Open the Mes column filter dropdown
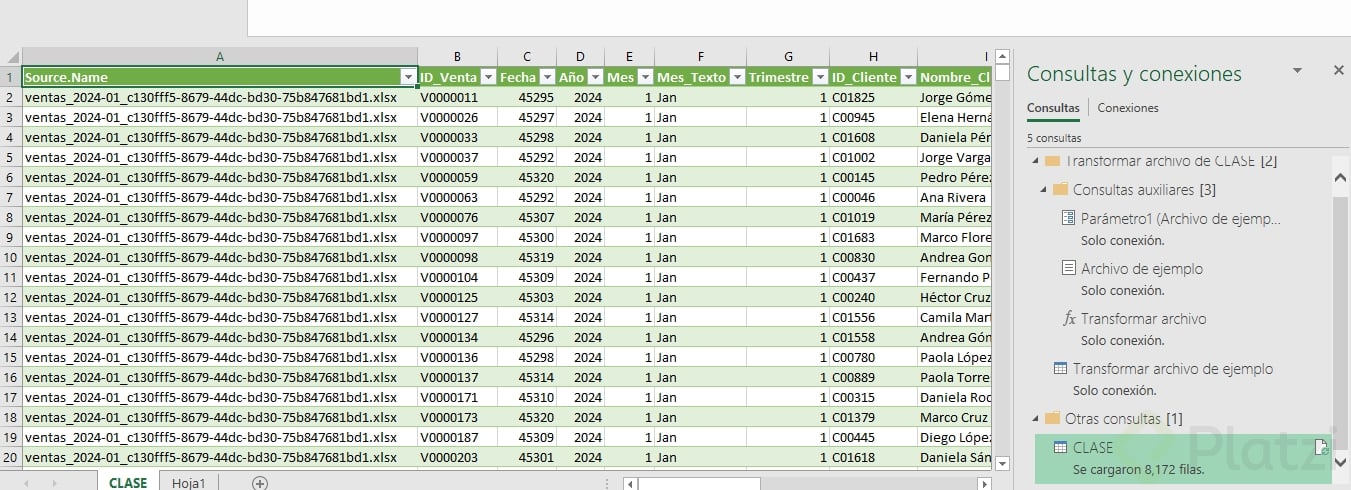This screenshot has height=490, width=1351. 645,77
